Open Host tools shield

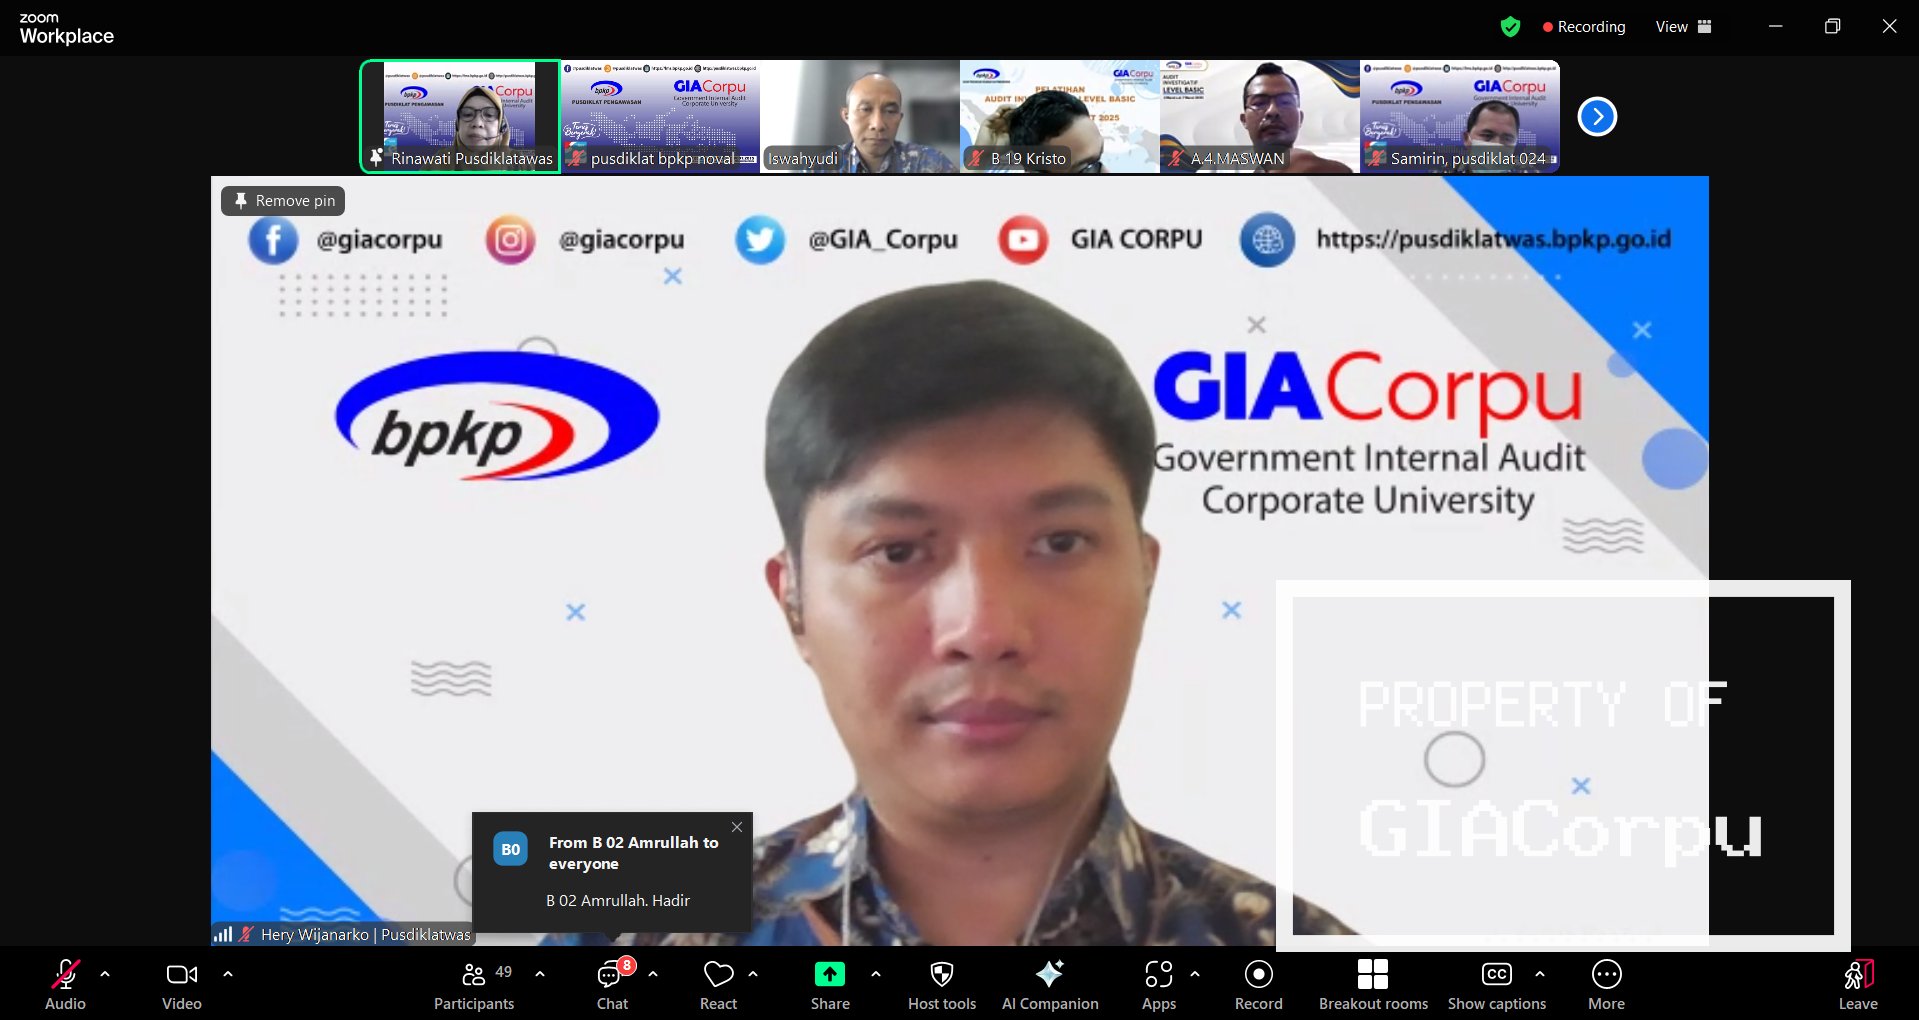click(941, 985)
